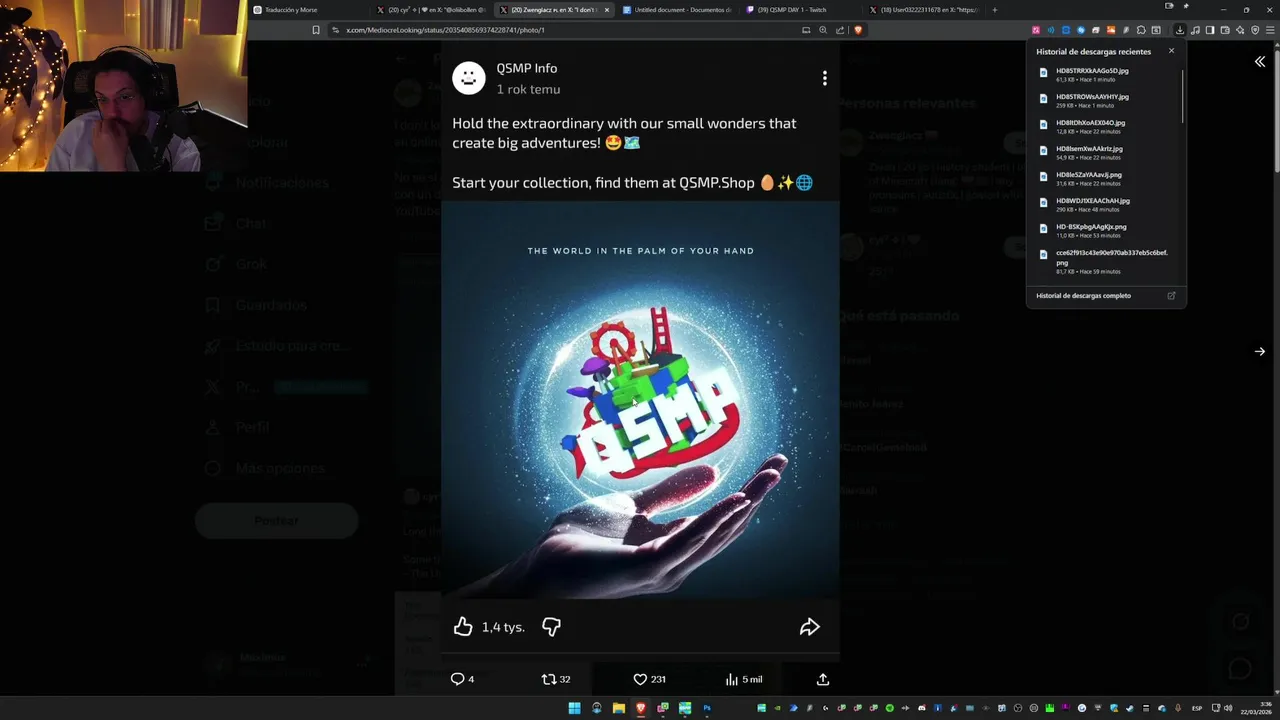Open replies with the comment bubble icon
This screenshot has width=1280, height=720.
(457, 679)
